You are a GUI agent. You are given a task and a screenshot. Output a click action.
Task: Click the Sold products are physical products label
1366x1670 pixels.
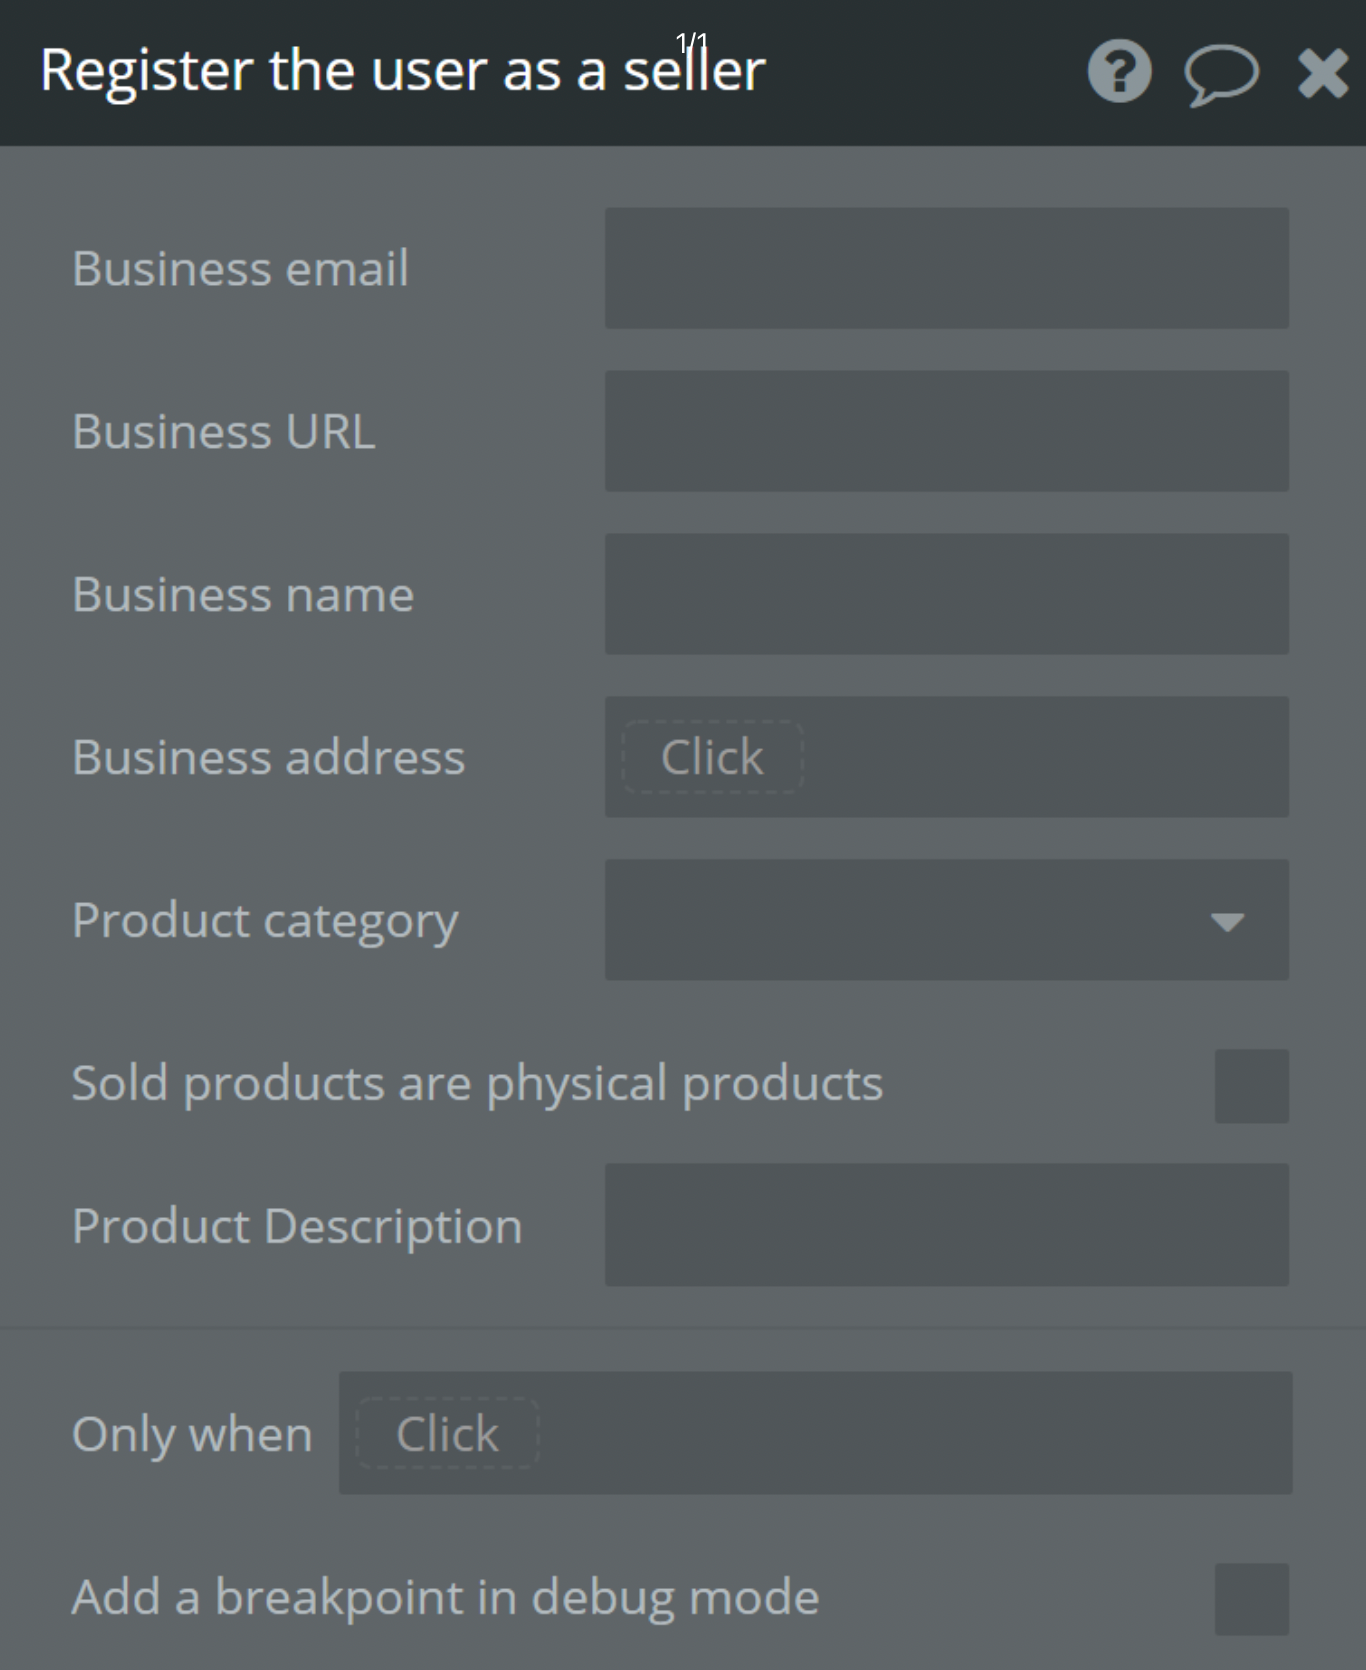click(x=477, y=1083)
